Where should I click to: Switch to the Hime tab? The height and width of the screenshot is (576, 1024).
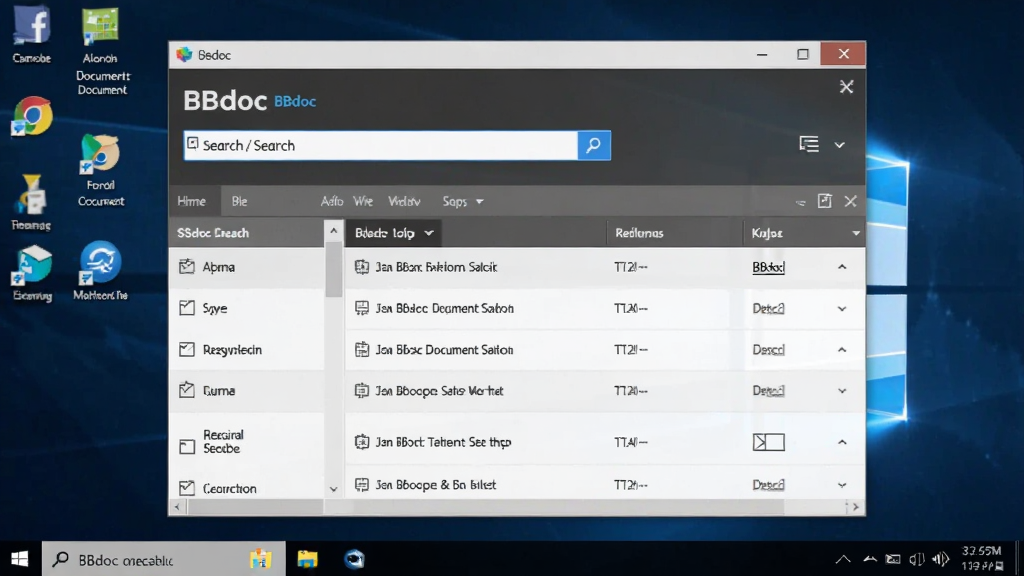click(191, 201)
